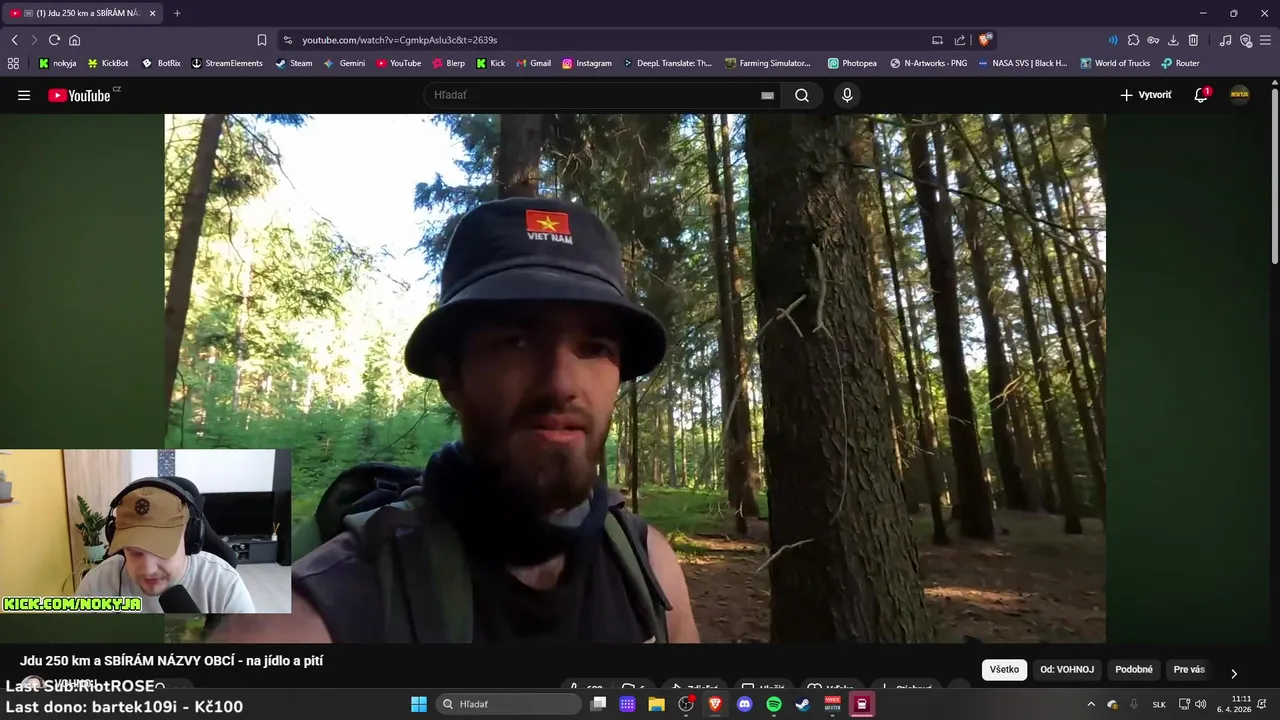Open the N-Artworks - PNG bookmark

[x=929, y=63]
